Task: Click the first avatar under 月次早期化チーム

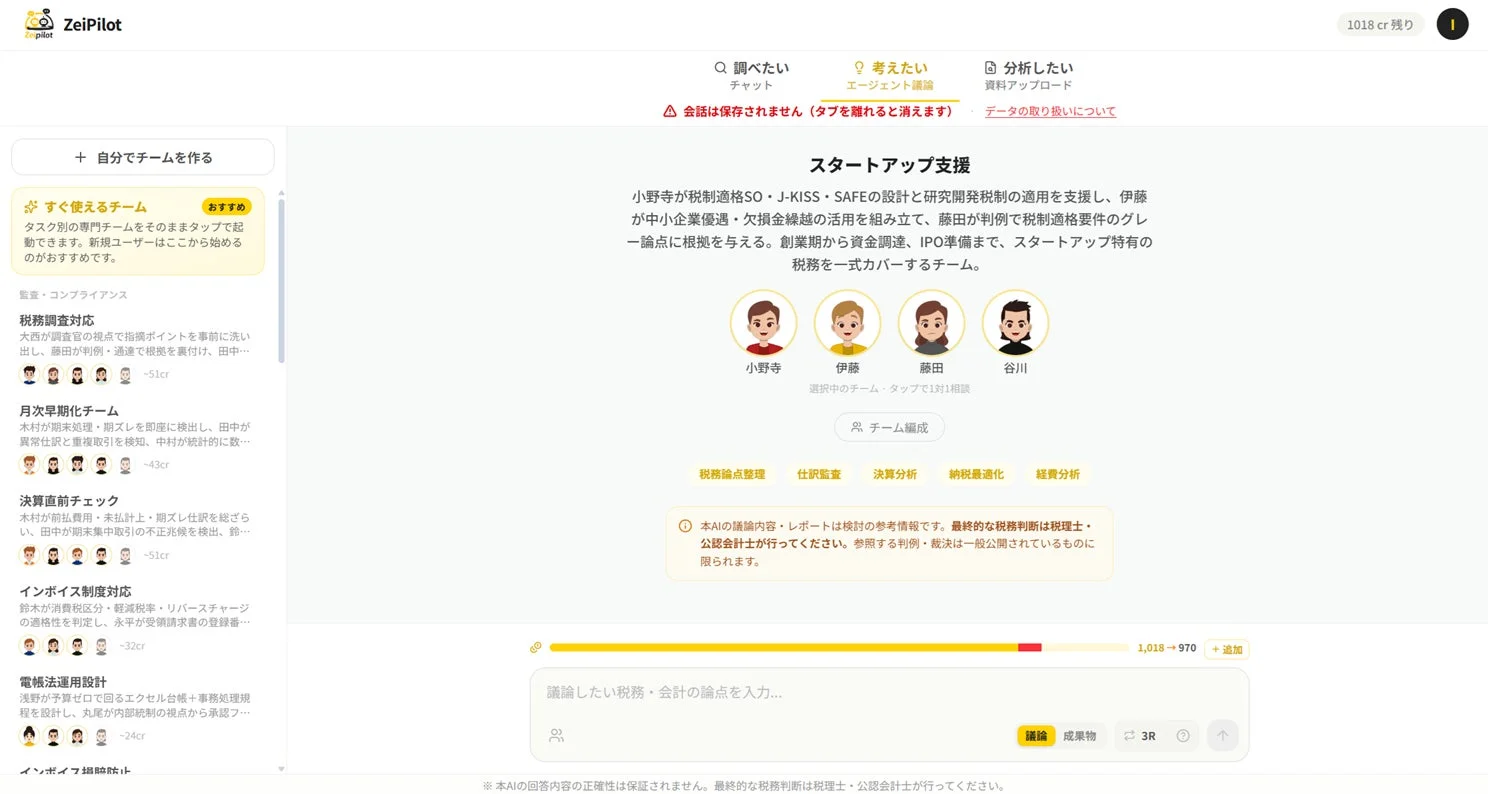Action: click(30, 465)
